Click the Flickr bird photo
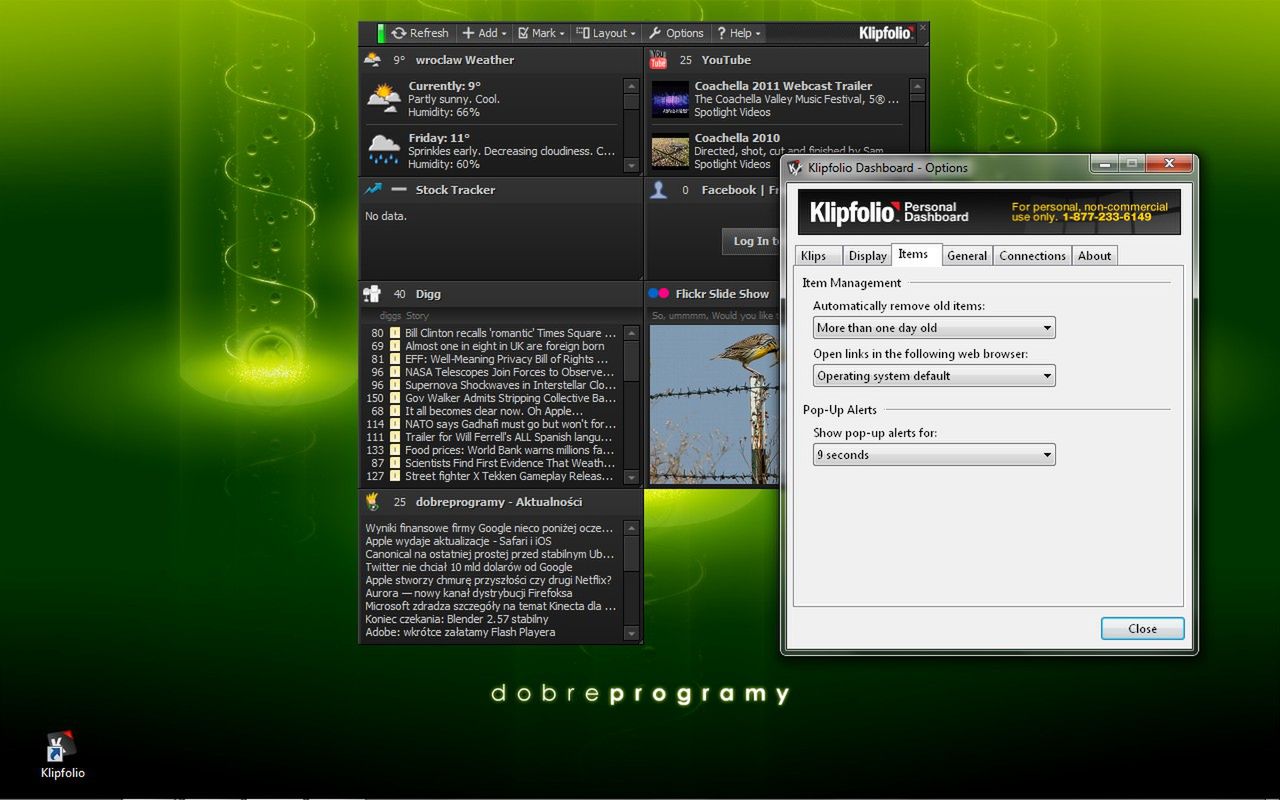The height and width of the screenshot is (800, 1280). pos(714,404)
